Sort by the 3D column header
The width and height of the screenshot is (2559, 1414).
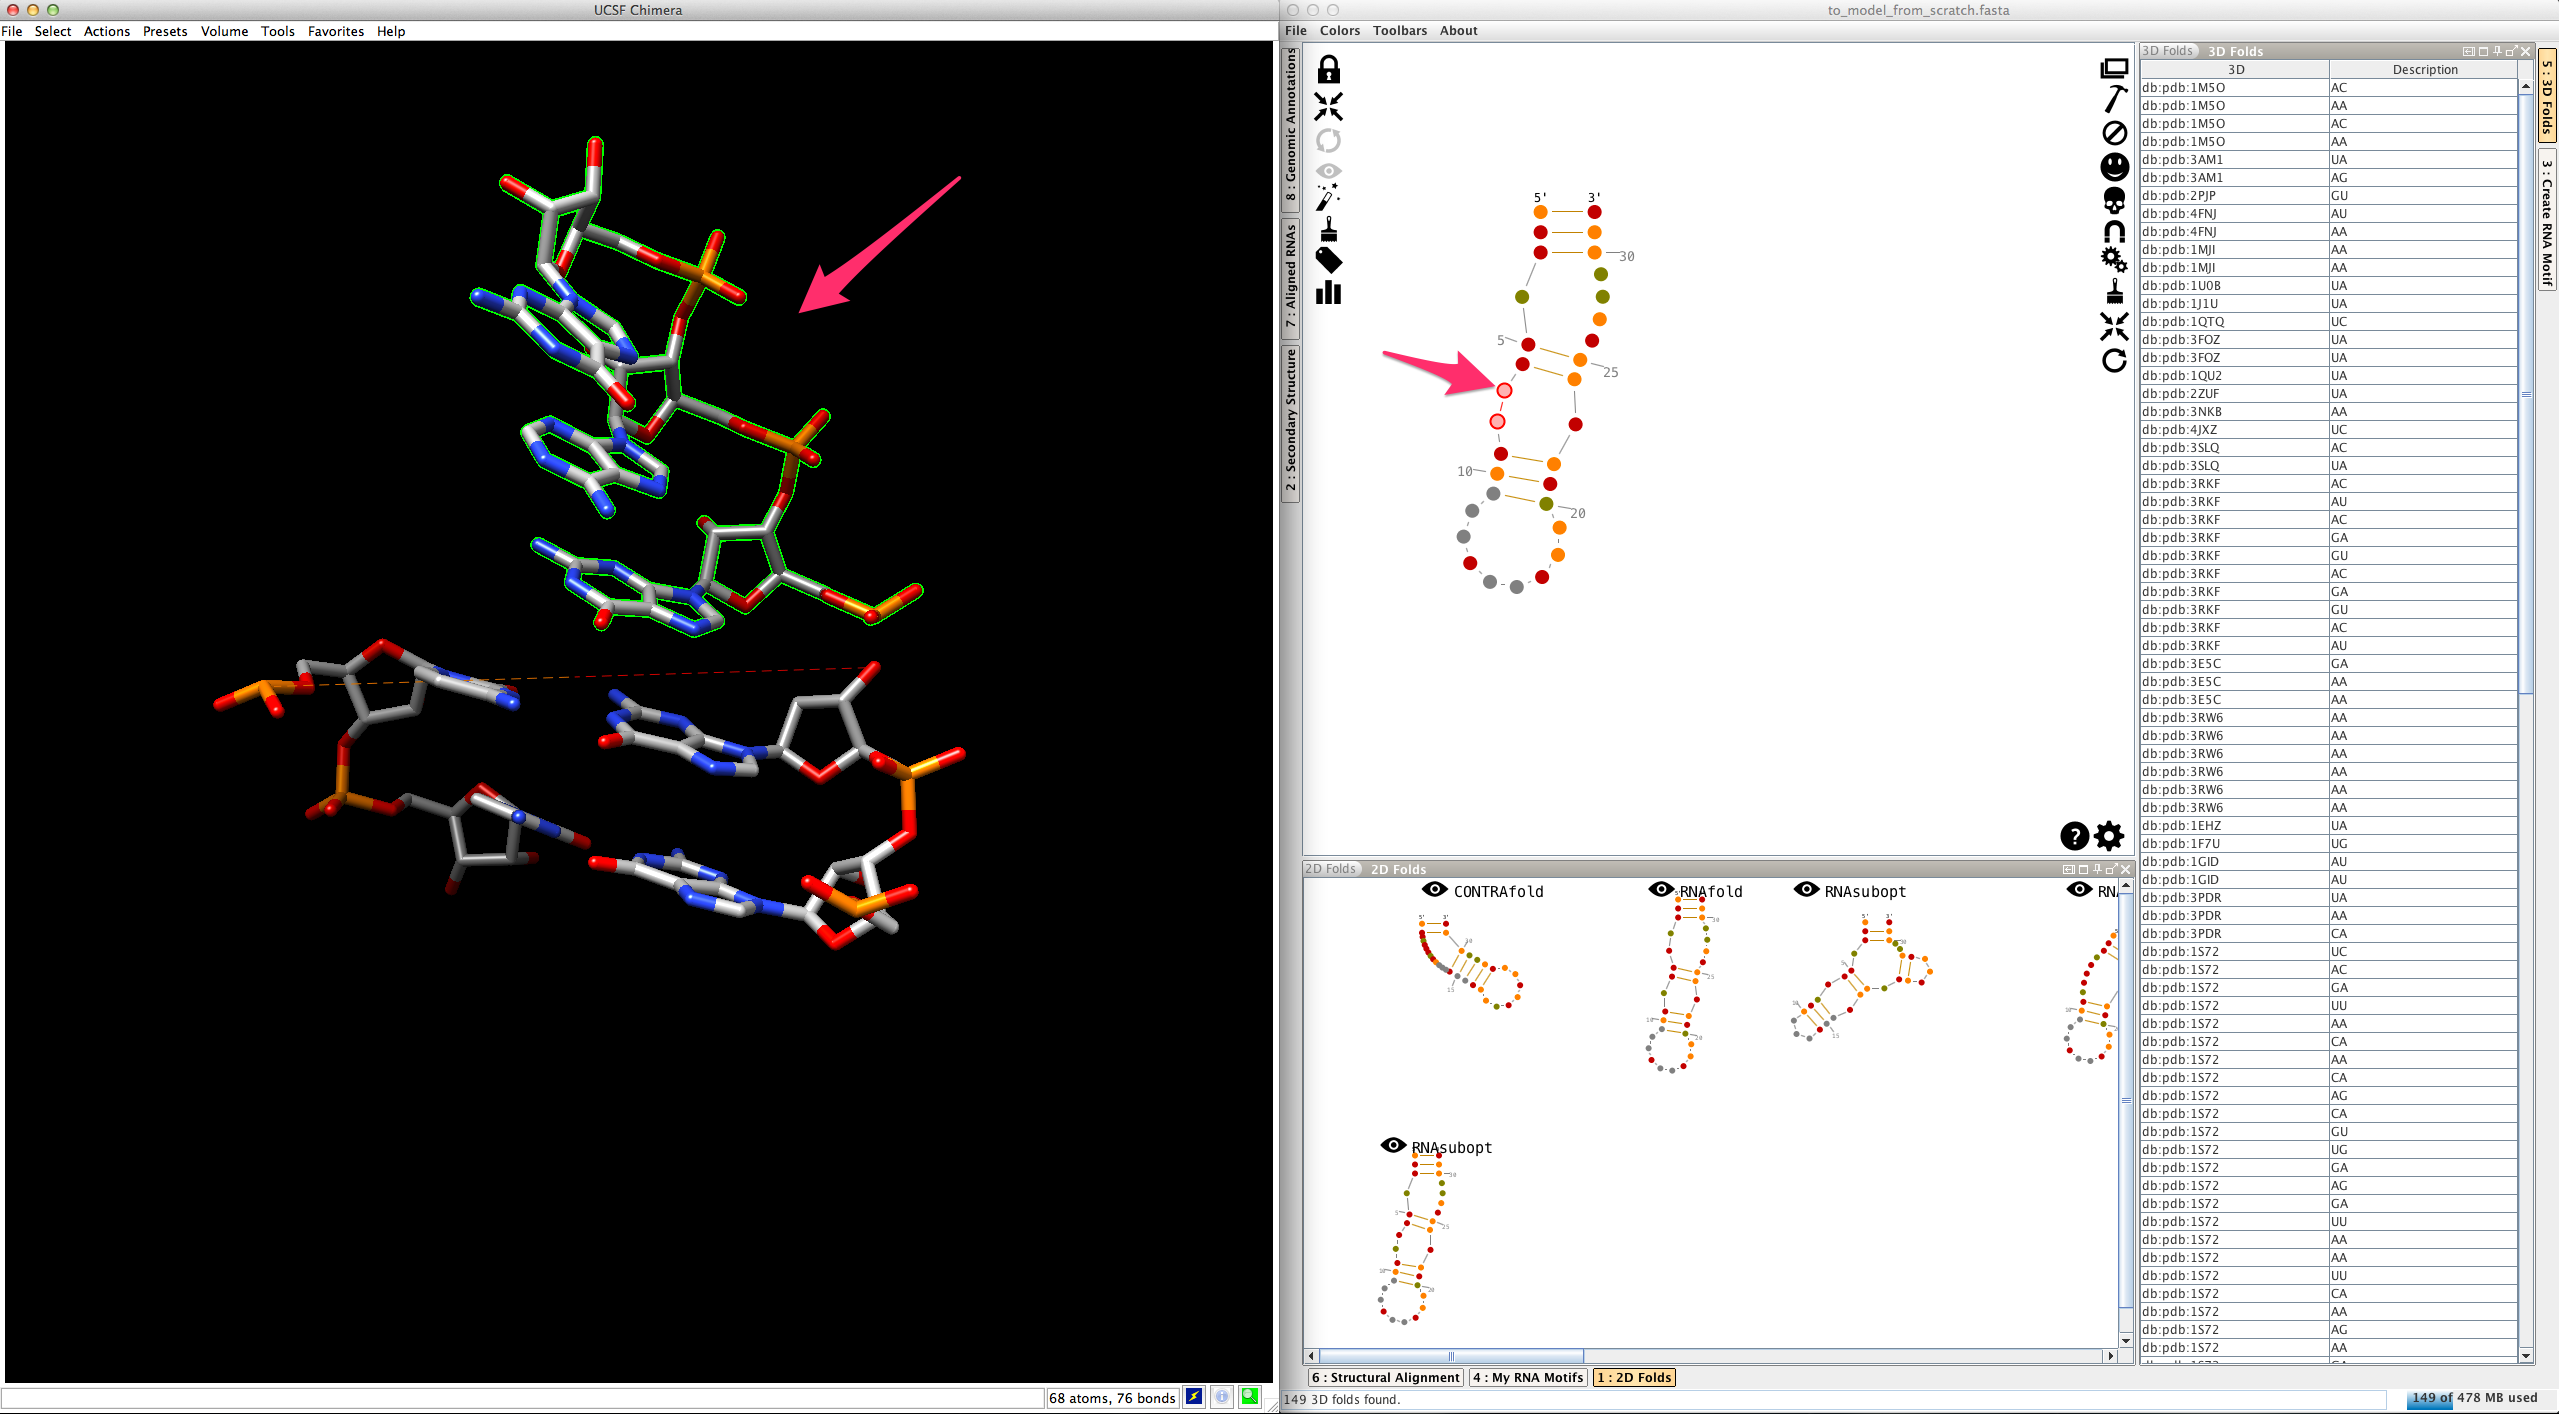click(2235, 69)
